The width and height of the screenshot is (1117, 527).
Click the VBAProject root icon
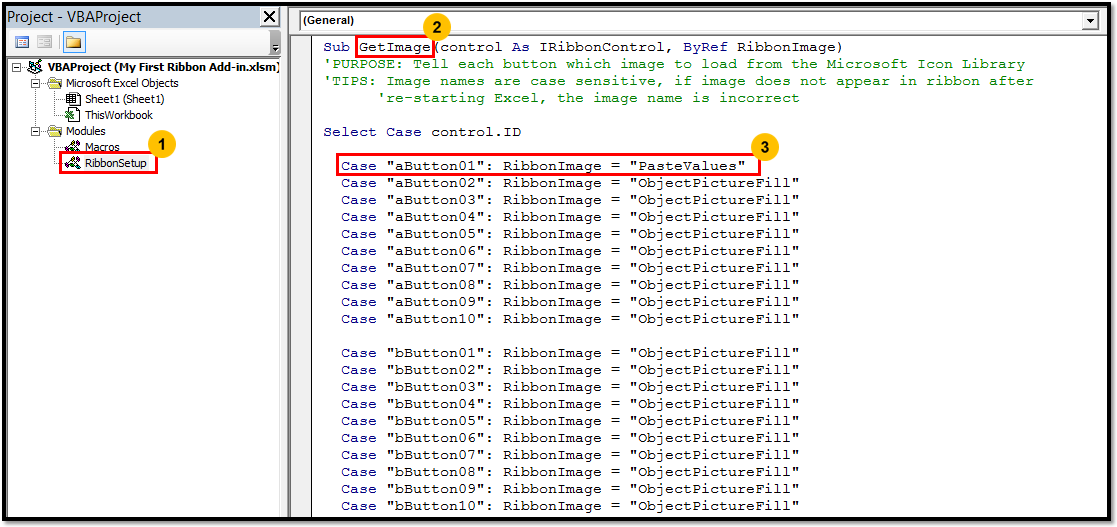pos(35,67)
